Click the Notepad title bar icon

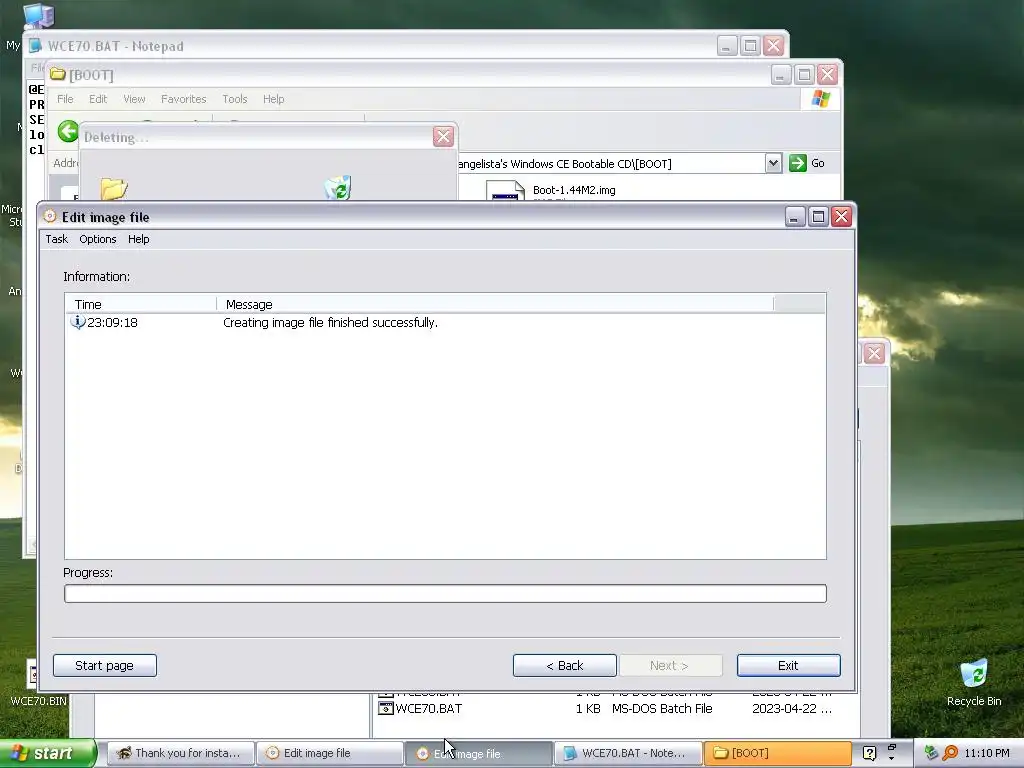[x=35, y=46]
